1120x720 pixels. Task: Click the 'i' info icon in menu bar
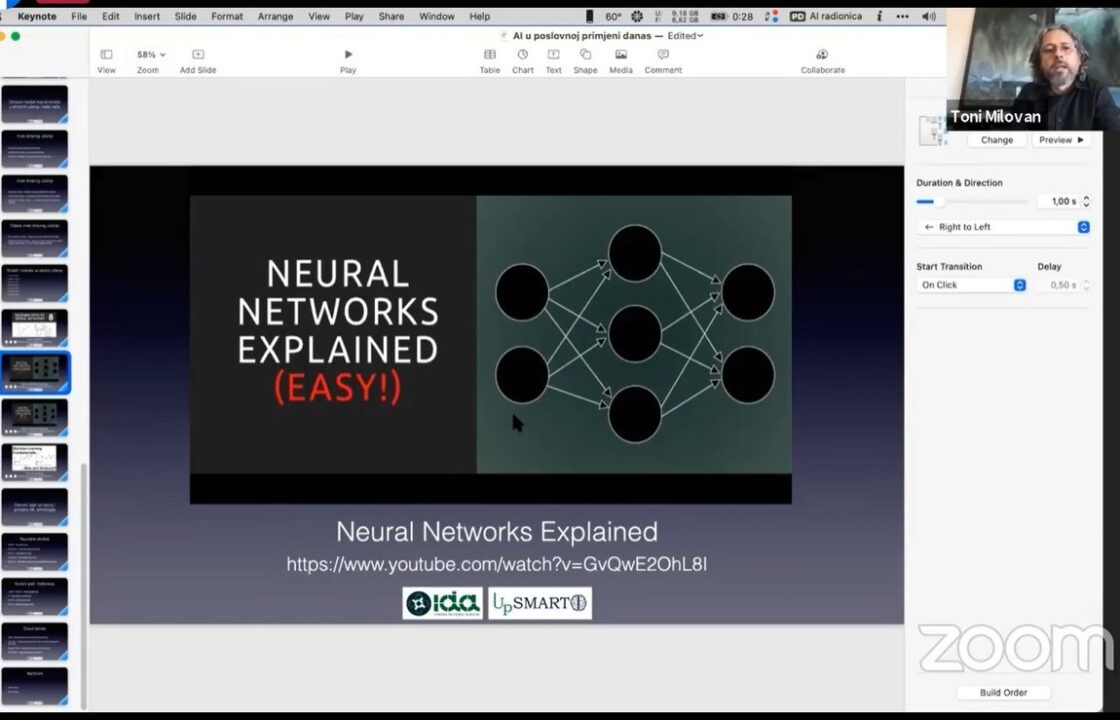(x=879, y=16)
